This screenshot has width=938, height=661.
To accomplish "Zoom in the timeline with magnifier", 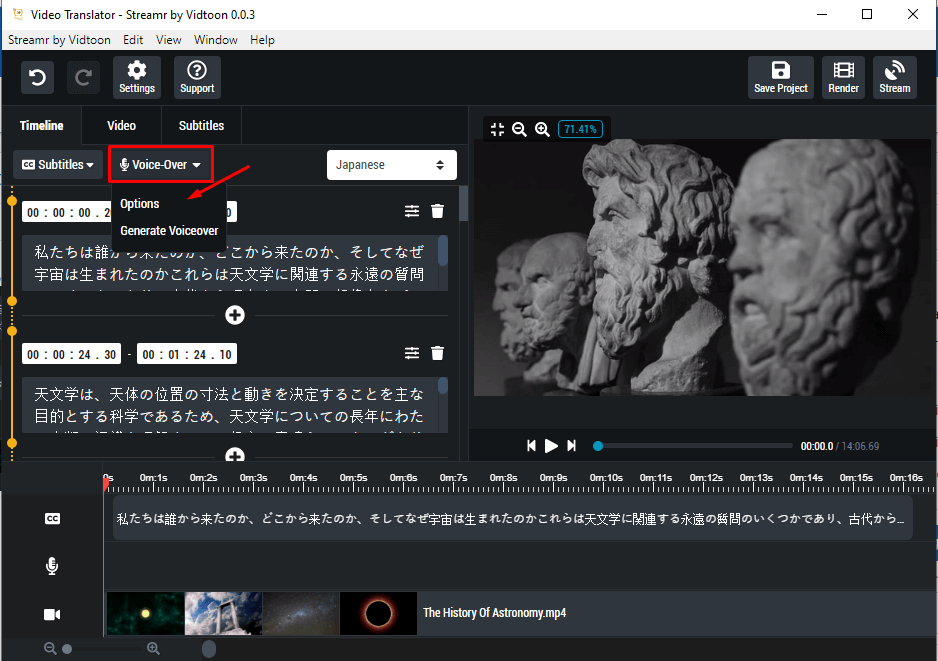I will tap(153, 648).
